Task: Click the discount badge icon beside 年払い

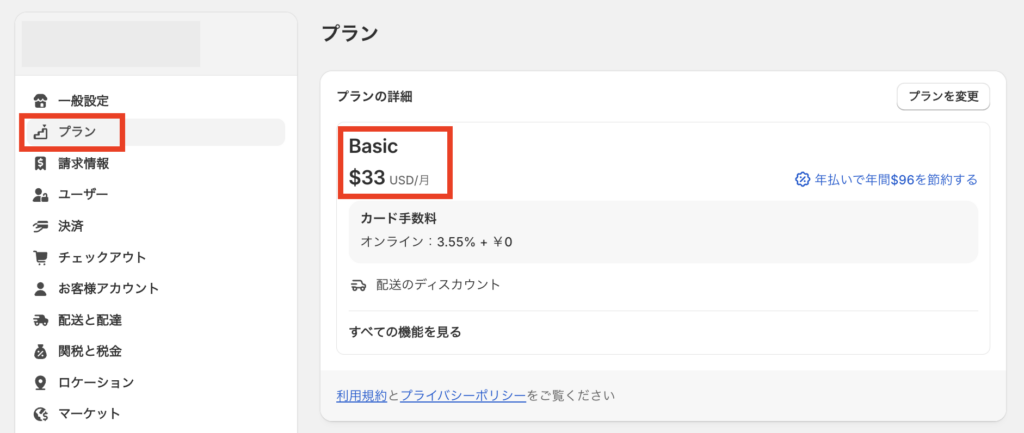Action: [802, 180]
